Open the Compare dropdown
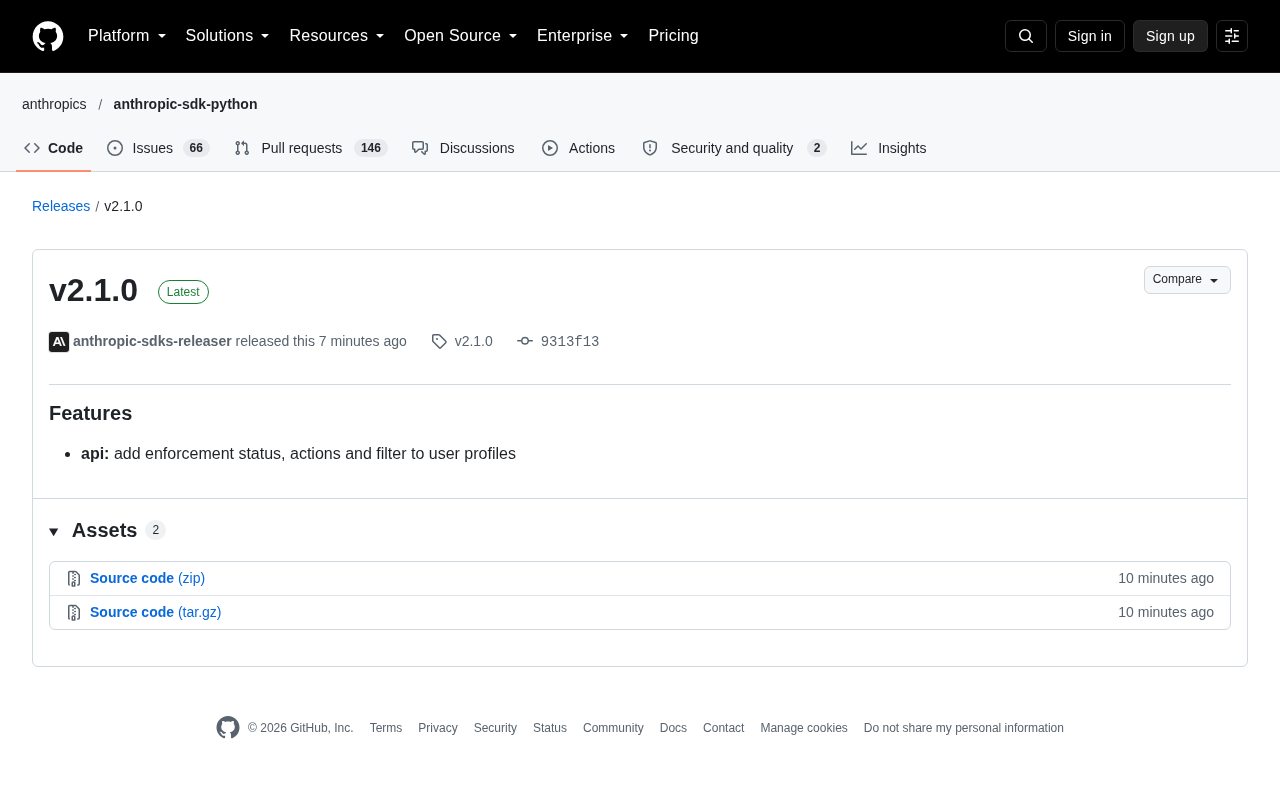 [1187, 280]
